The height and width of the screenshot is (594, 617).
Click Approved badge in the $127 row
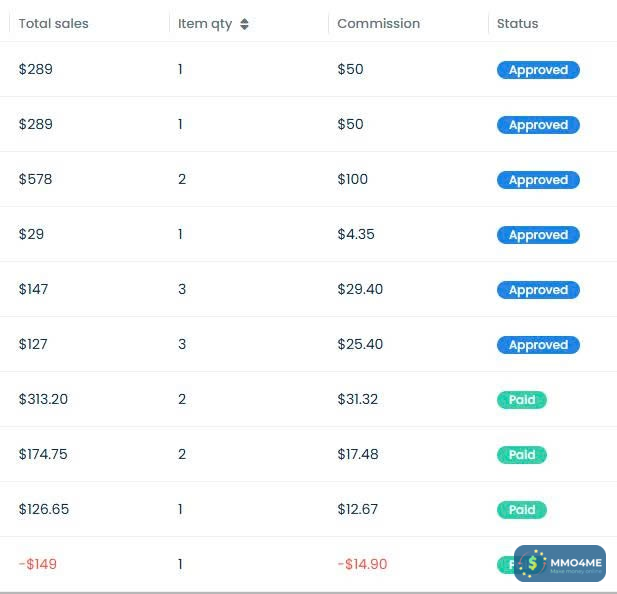538,345
